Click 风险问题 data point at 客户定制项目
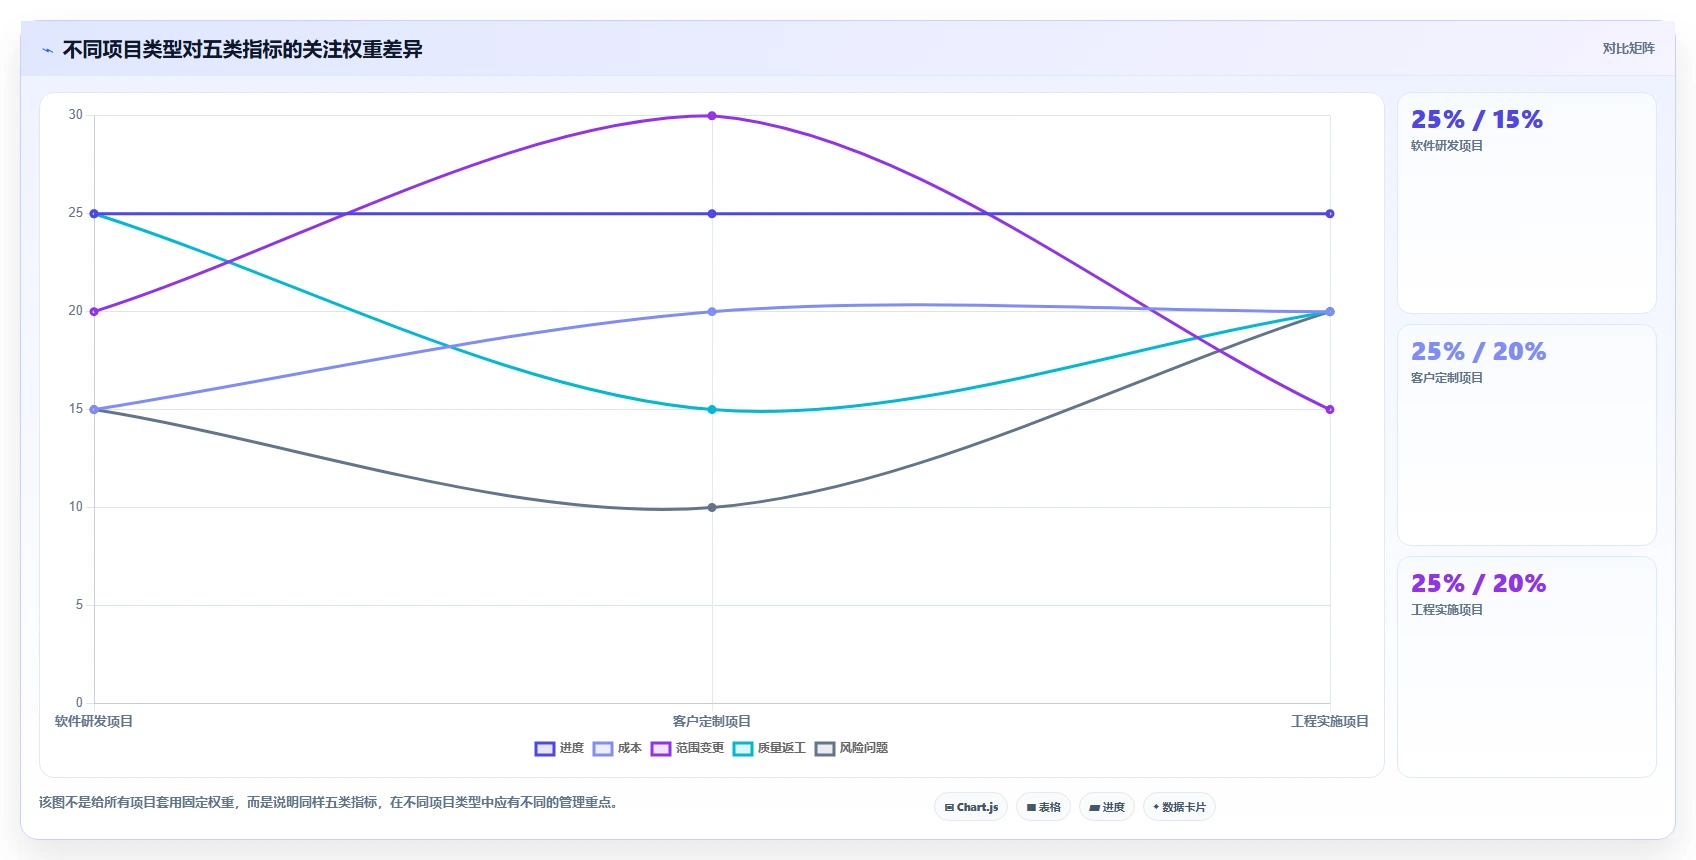Image resolution: width=1696 pixels, height=860 pixels. [x=712, y=507]
